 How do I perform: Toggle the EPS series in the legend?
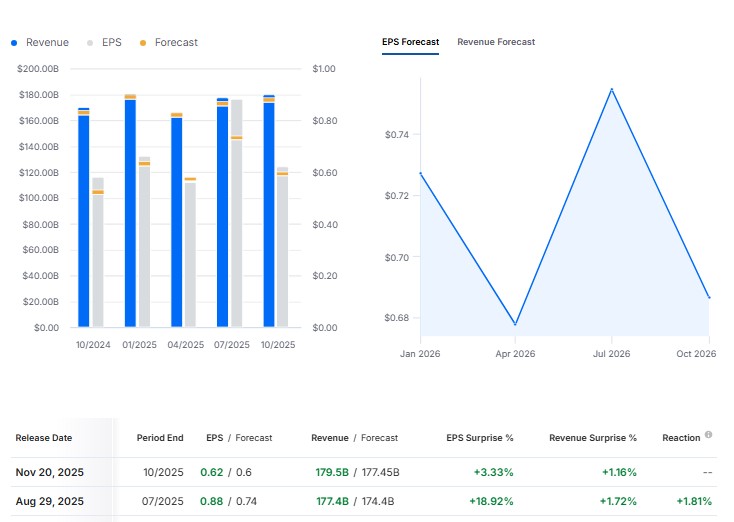pos(105,43)
